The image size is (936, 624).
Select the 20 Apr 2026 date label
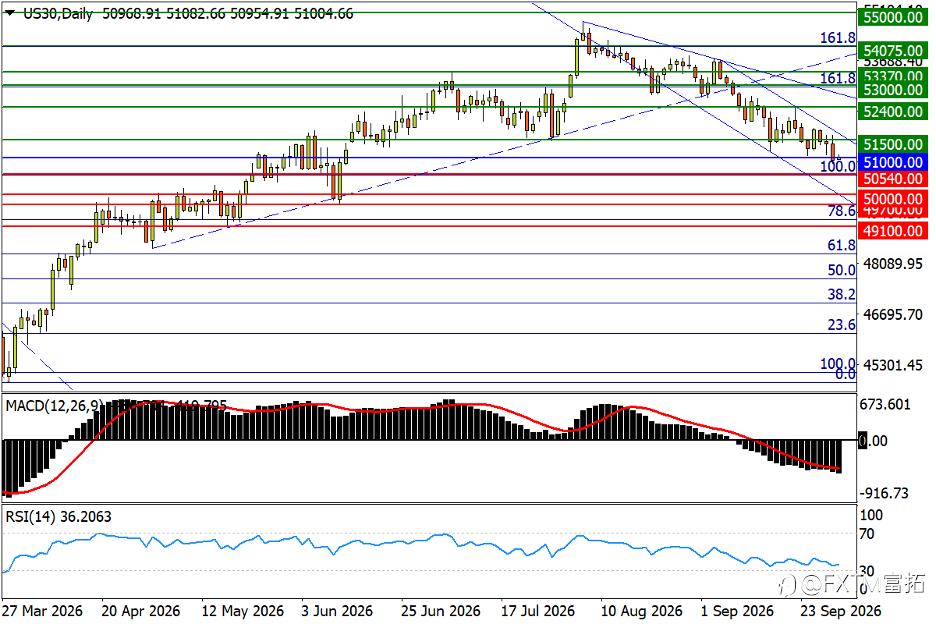(141, 611)
